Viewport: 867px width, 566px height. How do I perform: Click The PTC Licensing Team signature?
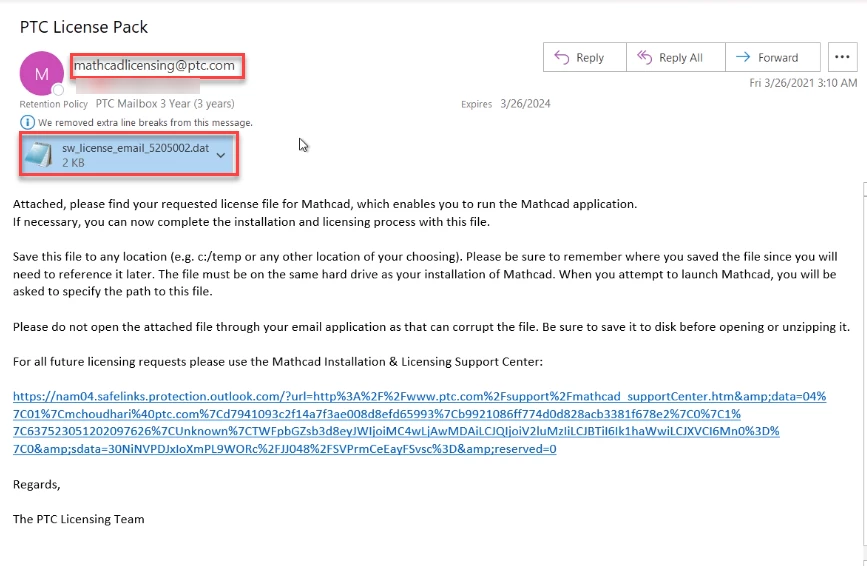[79, 519]
